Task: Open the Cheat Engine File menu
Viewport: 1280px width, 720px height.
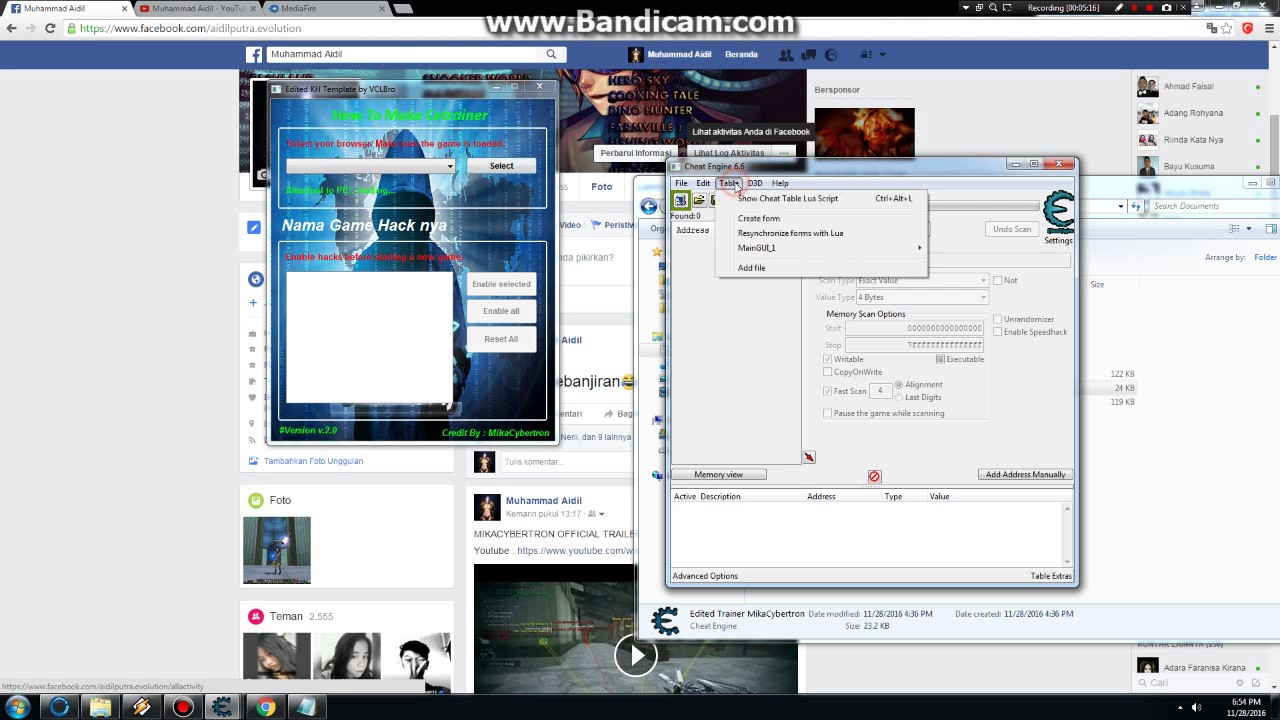Action: coord(681,183)
